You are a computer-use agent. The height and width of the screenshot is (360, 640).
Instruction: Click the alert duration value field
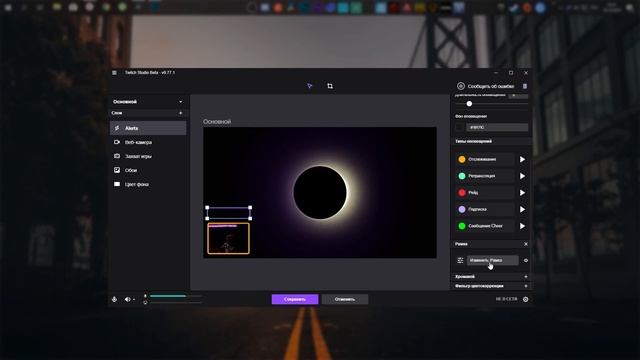coord(518,96)
